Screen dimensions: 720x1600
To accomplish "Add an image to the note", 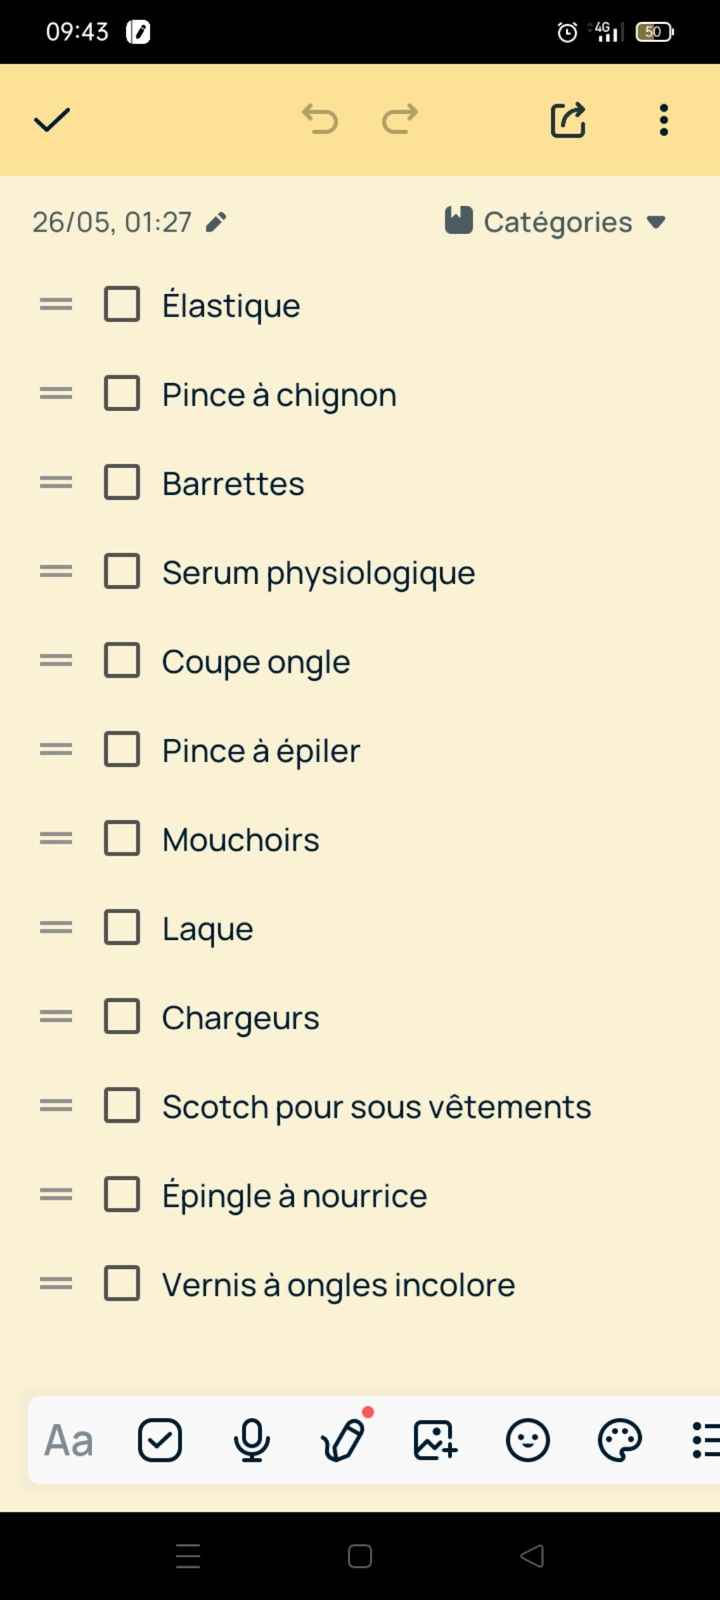I will pyautogui.click(x=435, y=1440).
